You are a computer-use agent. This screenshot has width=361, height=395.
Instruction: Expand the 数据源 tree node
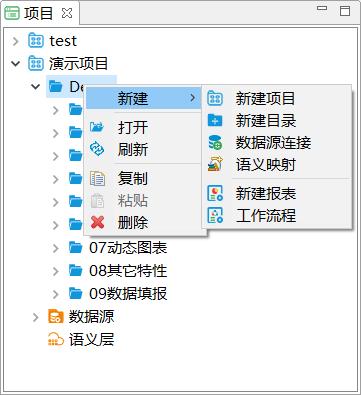pos(36,317)
